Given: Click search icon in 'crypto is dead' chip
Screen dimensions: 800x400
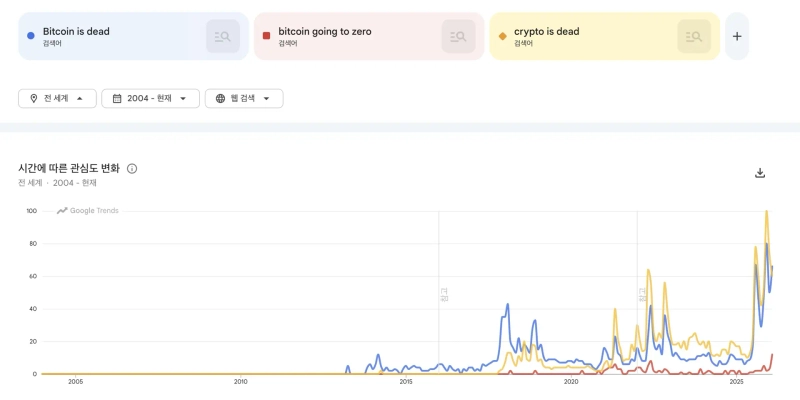Looking at the screenshot, I should pyautogui.click(x=694, y=37).
